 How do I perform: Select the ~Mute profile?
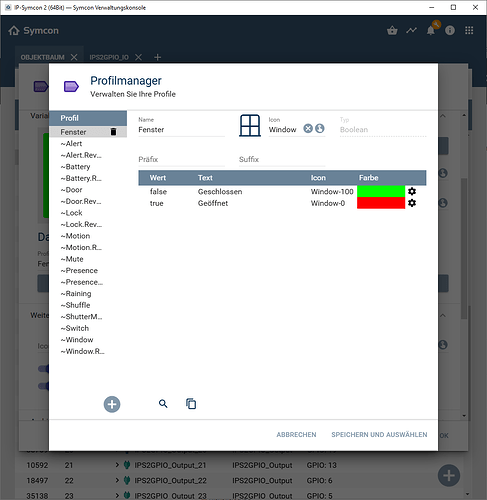(72, 259)
